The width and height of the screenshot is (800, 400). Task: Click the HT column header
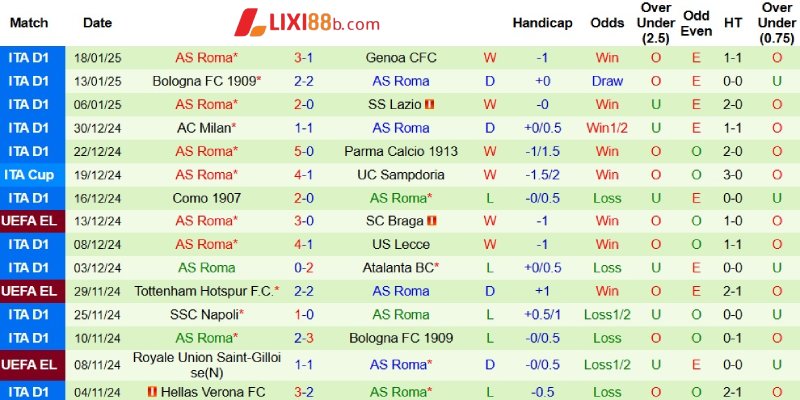(x=733, y=22)
